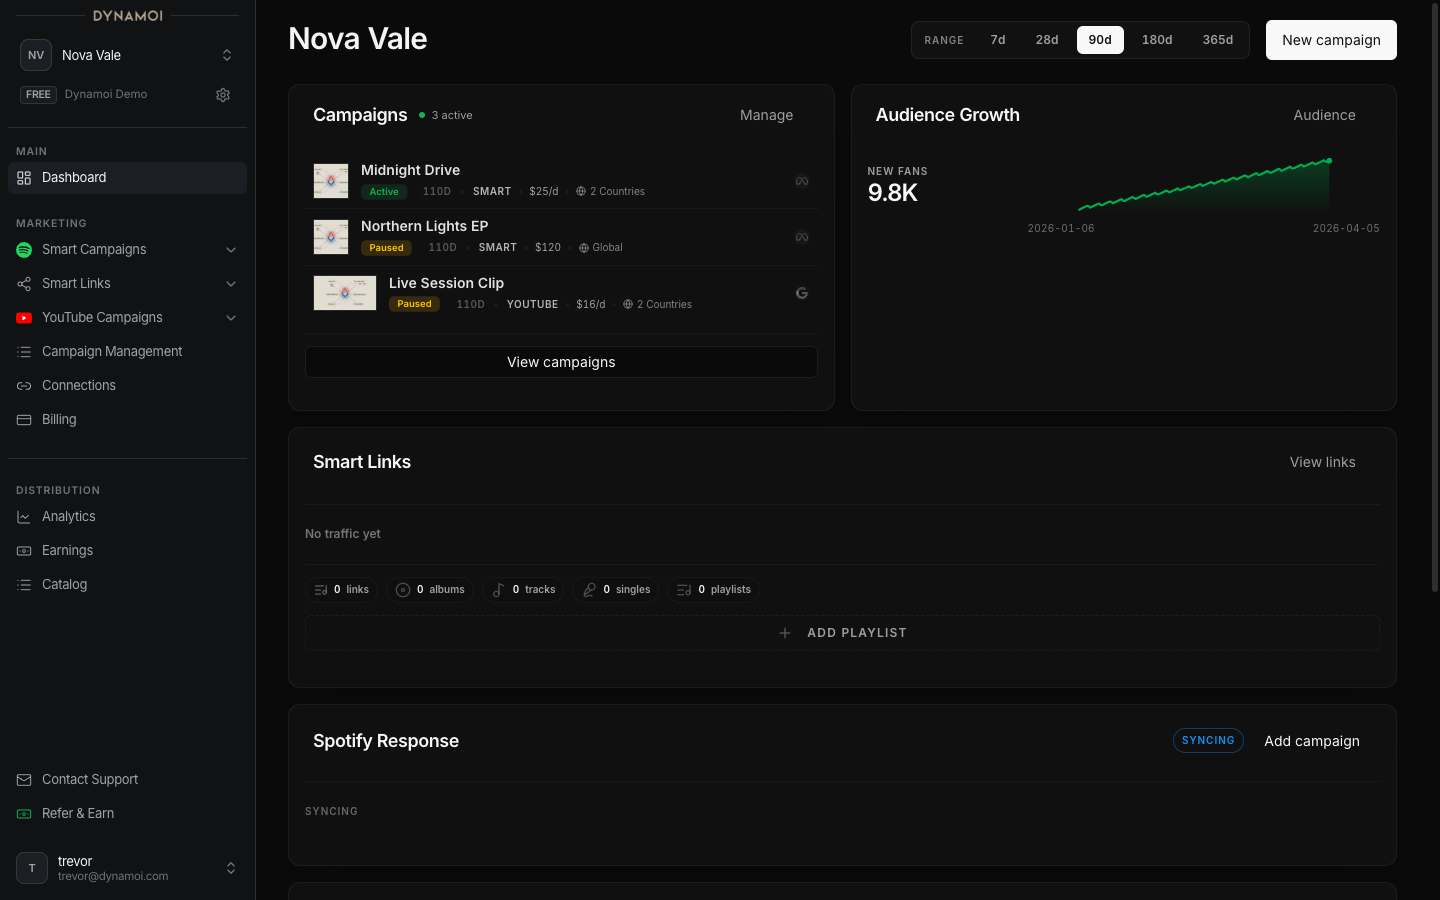
Task: Click Northern Lights EP cover thumbnail
Action: (331, 237)
